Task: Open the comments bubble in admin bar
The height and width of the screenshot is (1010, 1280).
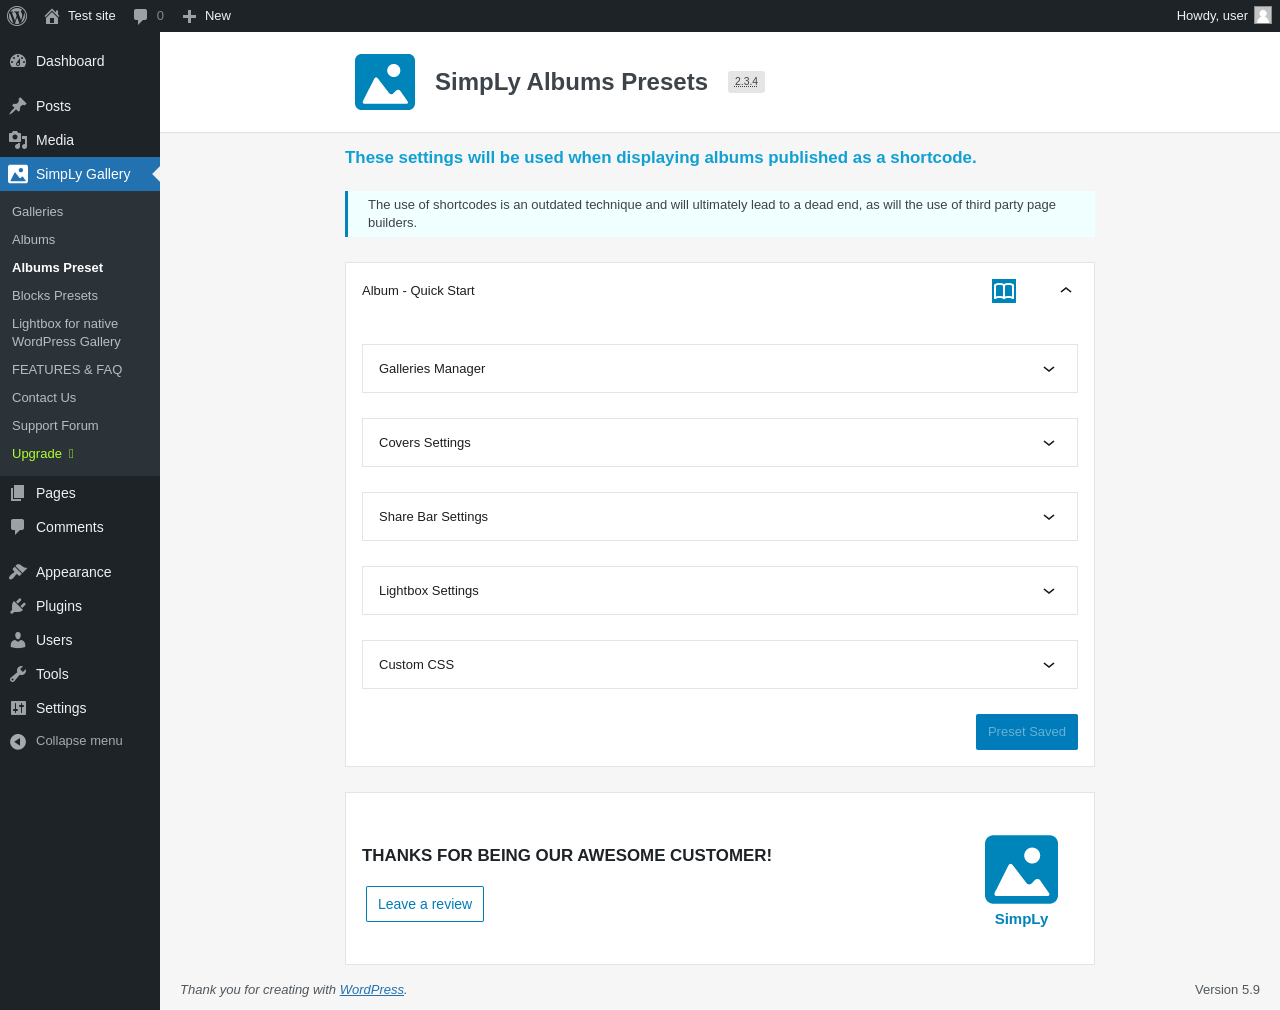Action: [141, 16]
